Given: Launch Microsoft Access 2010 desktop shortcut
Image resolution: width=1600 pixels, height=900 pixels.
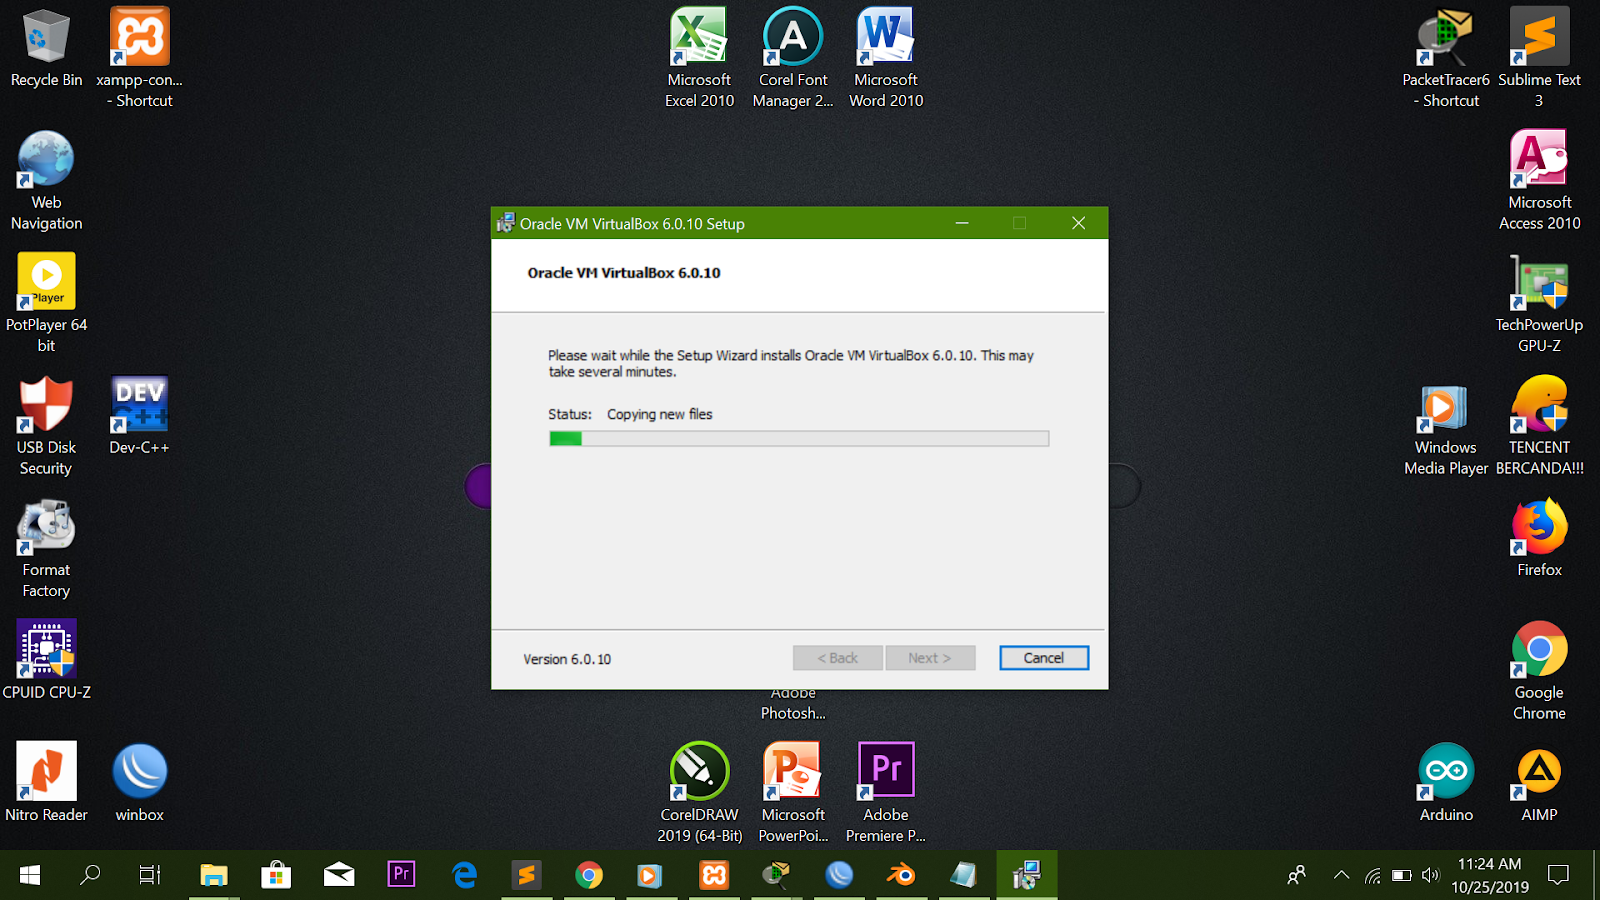Looking at the screenshot, I should pos(1539,181).
